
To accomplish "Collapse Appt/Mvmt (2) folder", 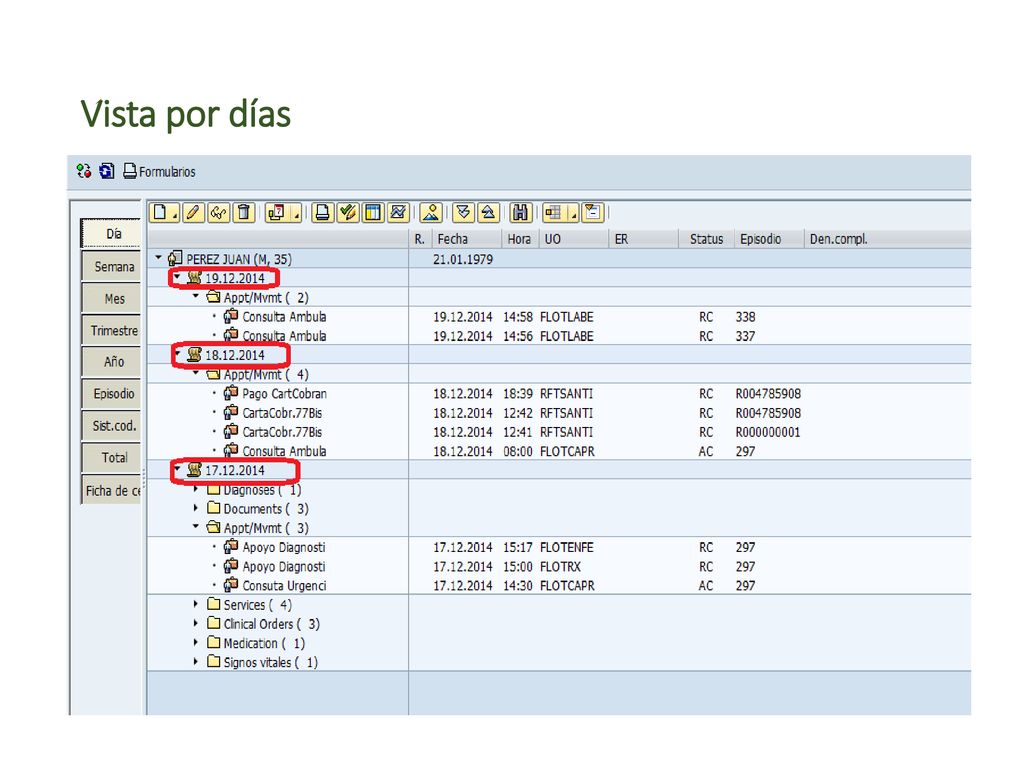I will point(196,296).
